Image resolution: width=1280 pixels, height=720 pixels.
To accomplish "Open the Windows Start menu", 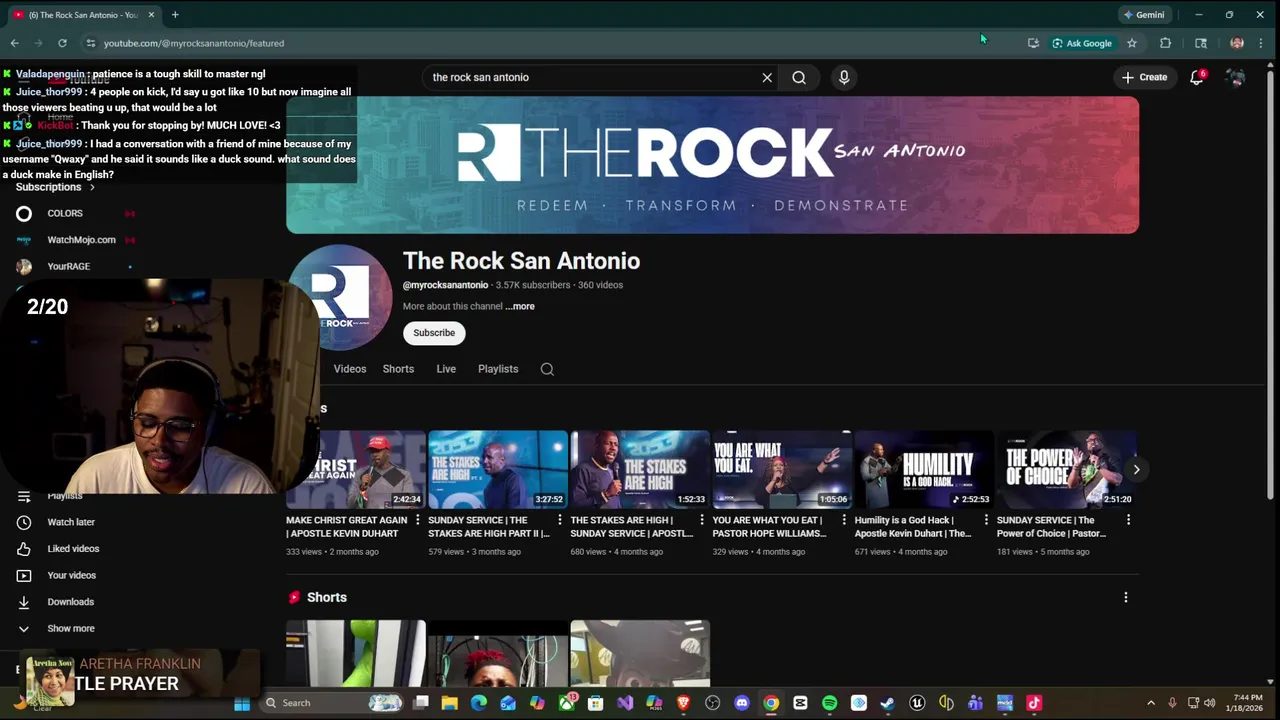I will tap(242, 703).
